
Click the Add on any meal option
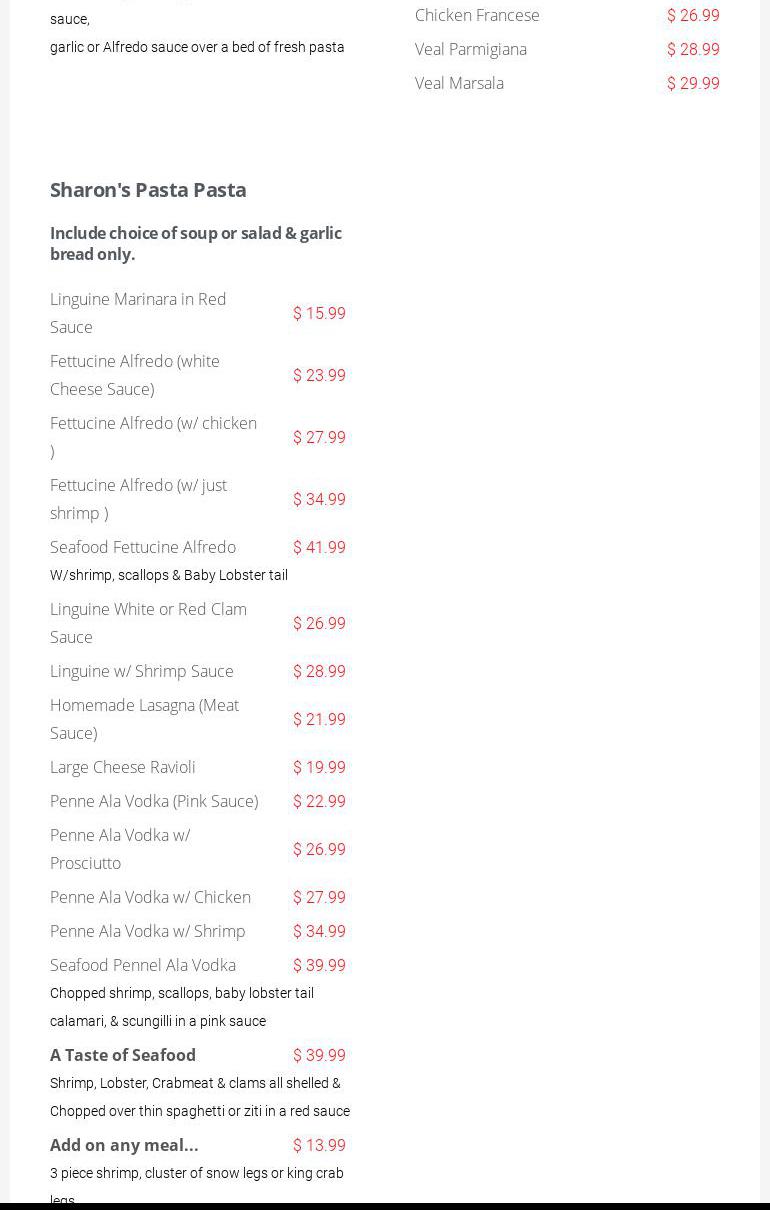click(x=124, y=1145)
